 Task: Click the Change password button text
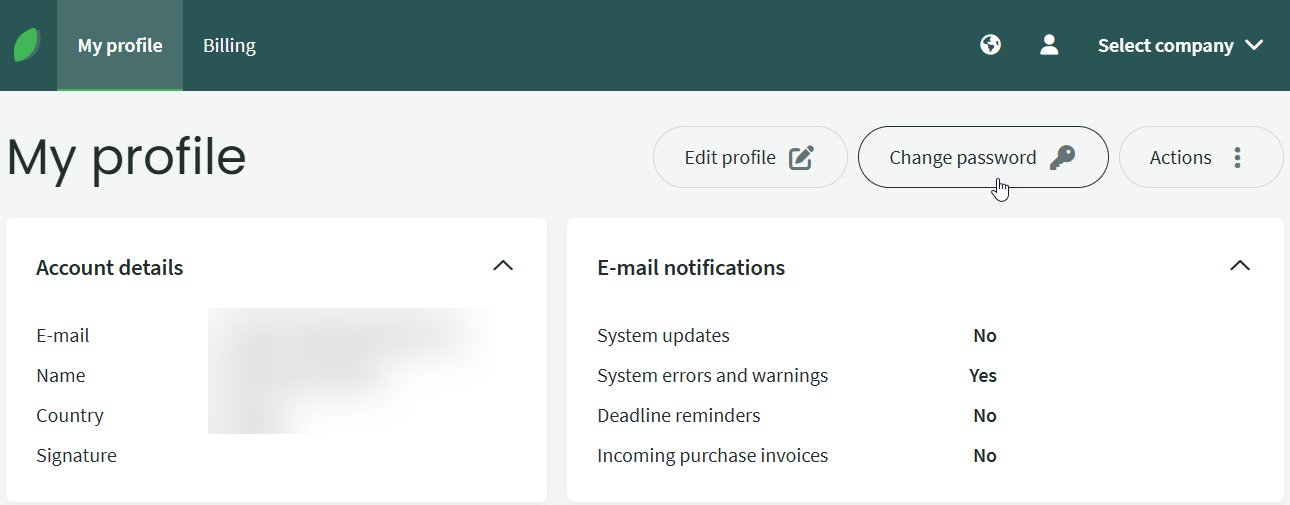pyautogui.click(x=962, y=158)
